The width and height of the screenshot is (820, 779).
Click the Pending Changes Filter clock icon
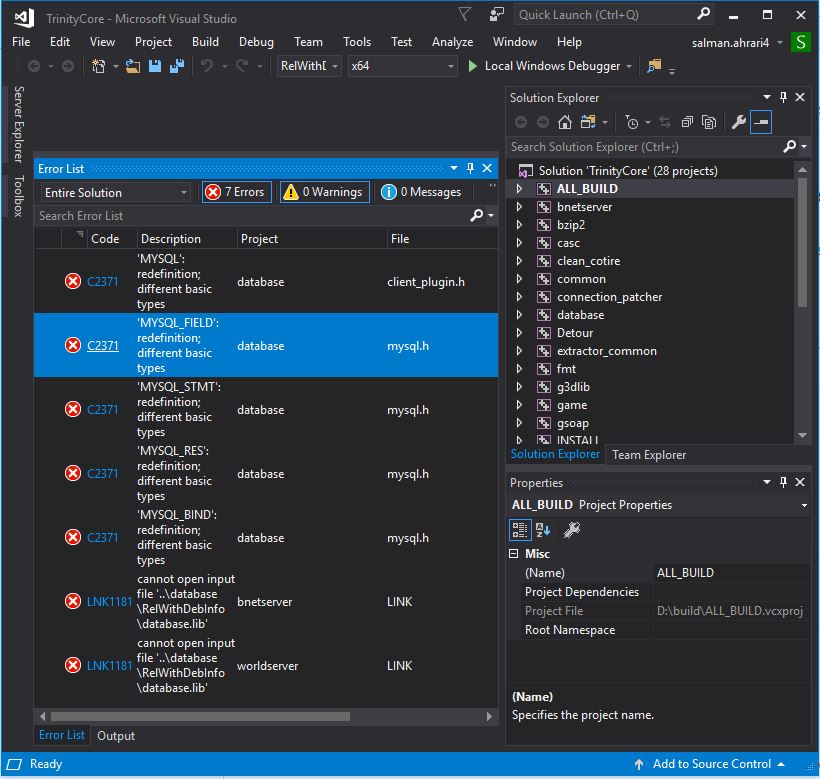(x=632, y=122)
